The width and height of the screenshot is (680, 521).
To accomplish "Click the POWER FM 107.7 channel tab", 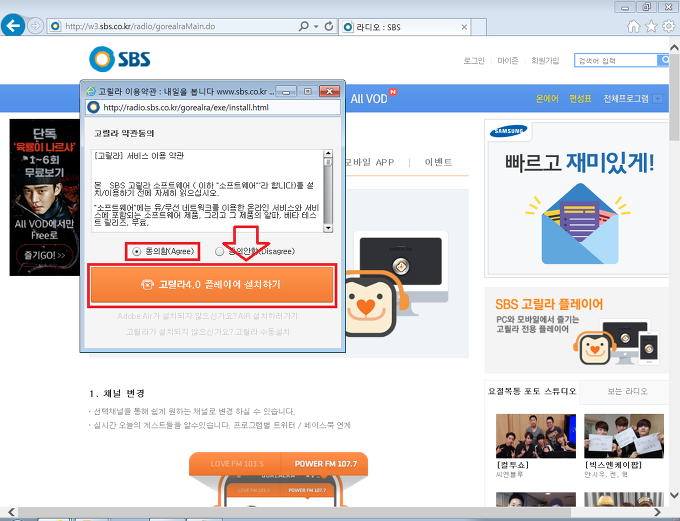I will [326, 464].
